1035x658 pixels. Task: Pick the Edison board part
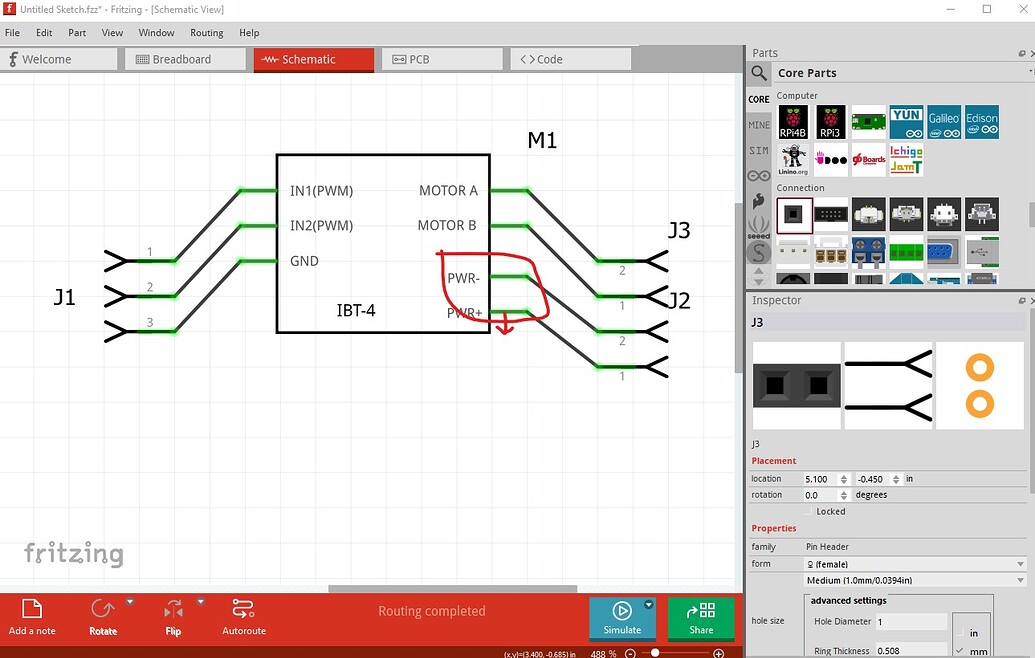tap(982, 122)
